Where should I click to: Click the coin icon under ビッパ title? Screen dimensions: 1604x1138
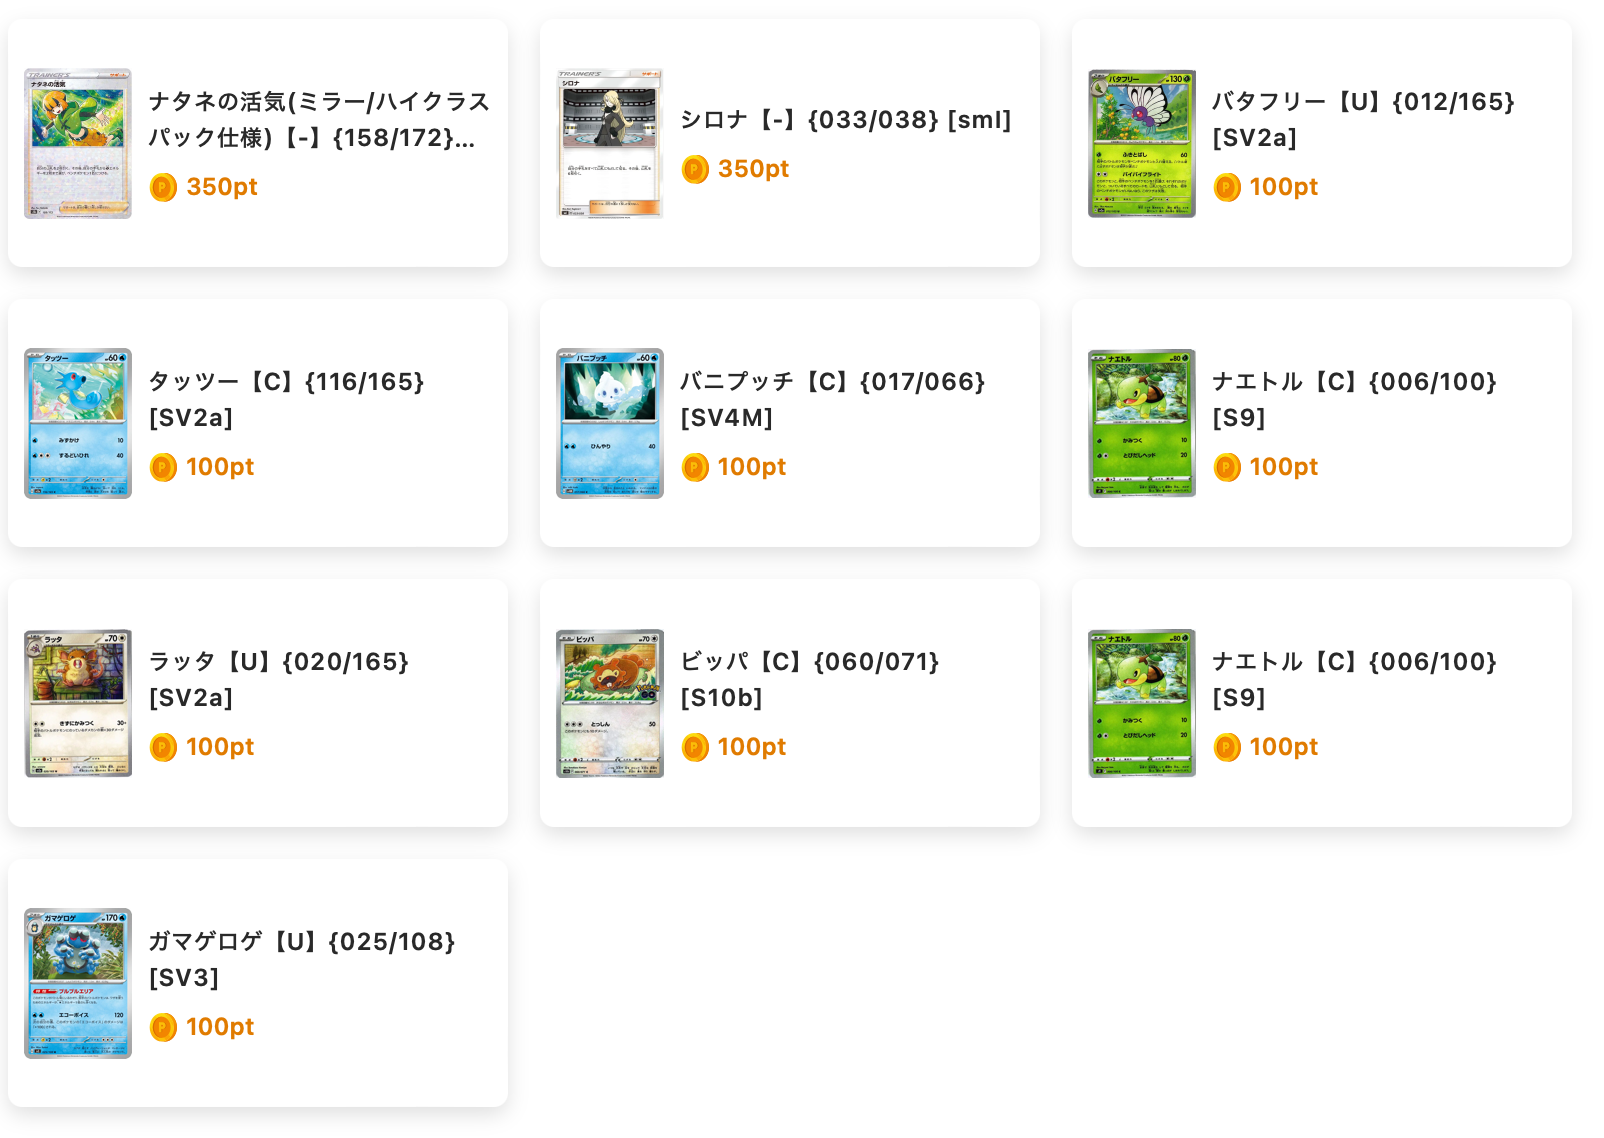point(695,747)
